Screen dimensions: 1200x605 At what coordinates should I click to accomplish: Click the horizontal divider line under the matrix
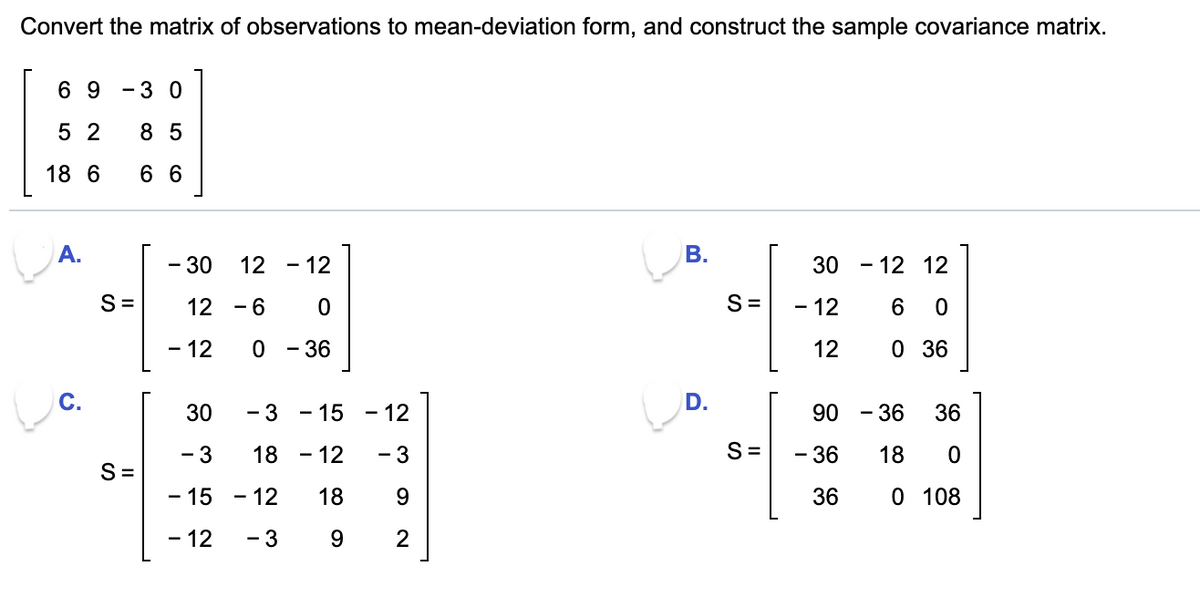click(x=600, y=209)
